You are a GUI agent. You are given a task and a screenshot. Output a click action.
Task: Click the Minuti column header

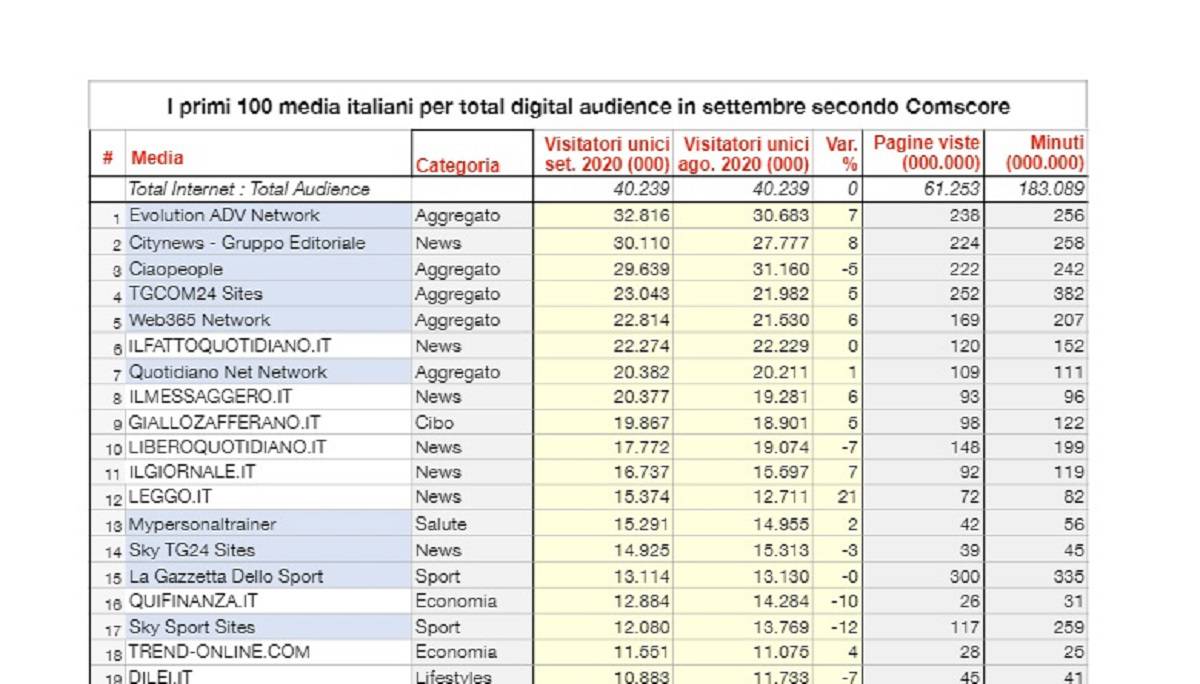pos(1044,154)
